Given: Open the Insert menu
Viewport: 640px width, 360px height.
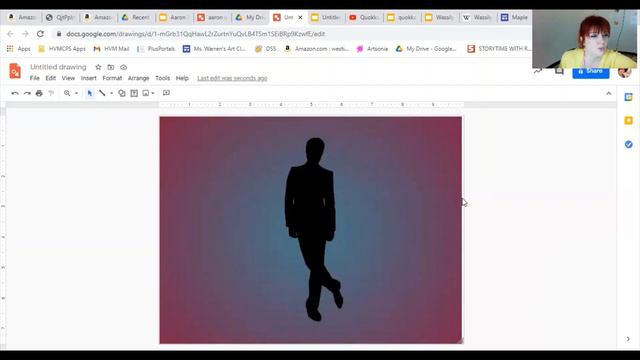Looking at the screenshot, I should (x=89, y=78).
